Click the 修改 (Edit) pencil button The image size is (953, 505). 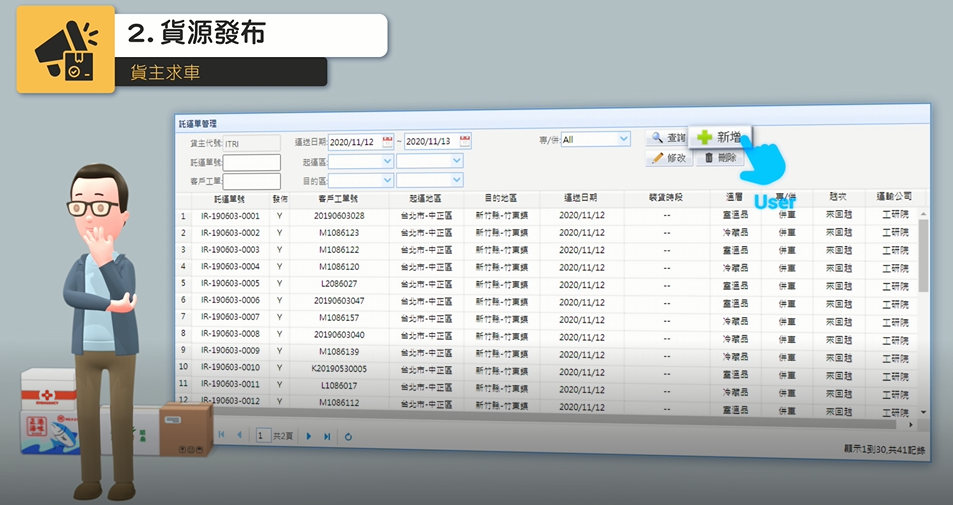tap(669, 158)
